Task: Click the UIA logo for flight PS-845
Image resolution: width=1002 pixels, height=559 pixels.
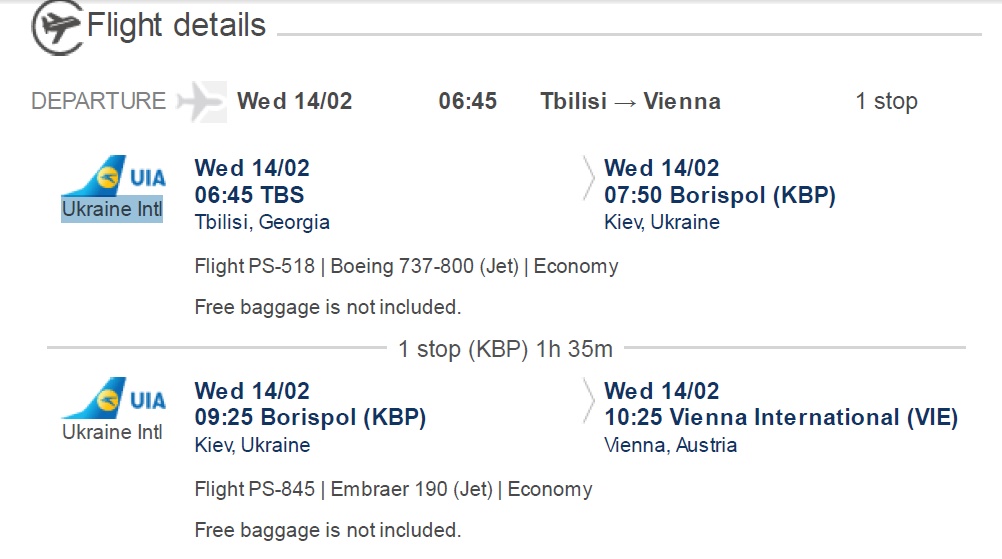Action: [x=111, y=398]
